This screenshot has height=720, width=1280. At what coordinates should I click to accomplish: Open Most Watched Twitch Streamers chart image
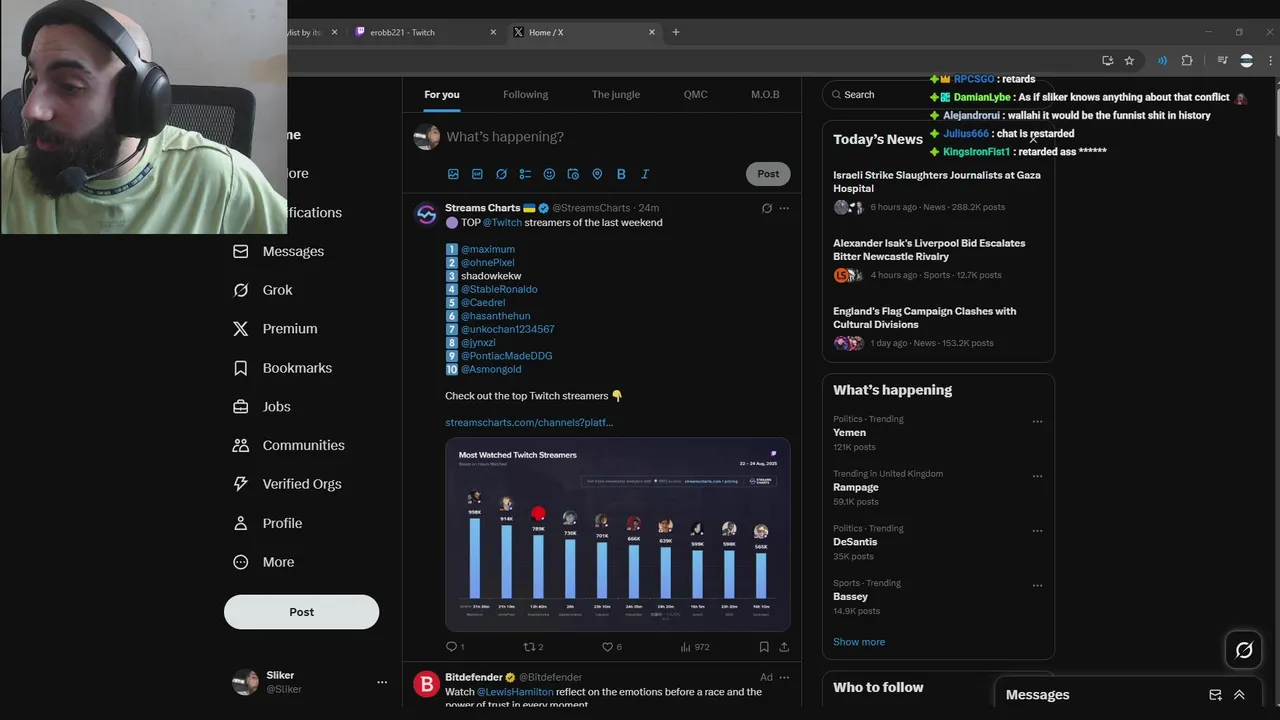click(x=618, y=535)
